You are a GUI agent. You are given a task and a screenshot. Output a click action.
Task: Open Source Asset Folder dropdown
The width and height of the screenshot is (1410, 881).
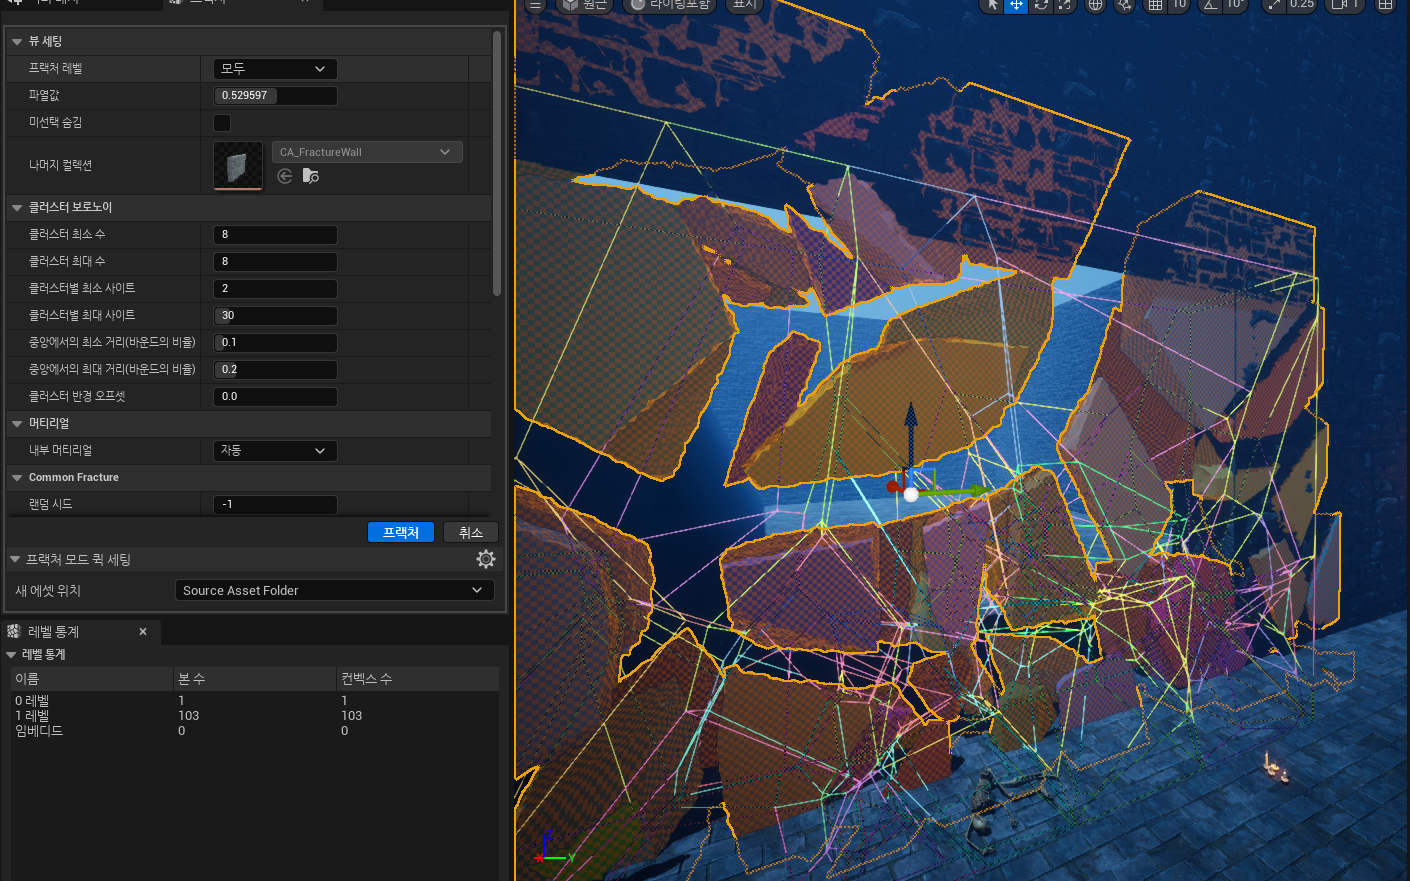(335, 591)
